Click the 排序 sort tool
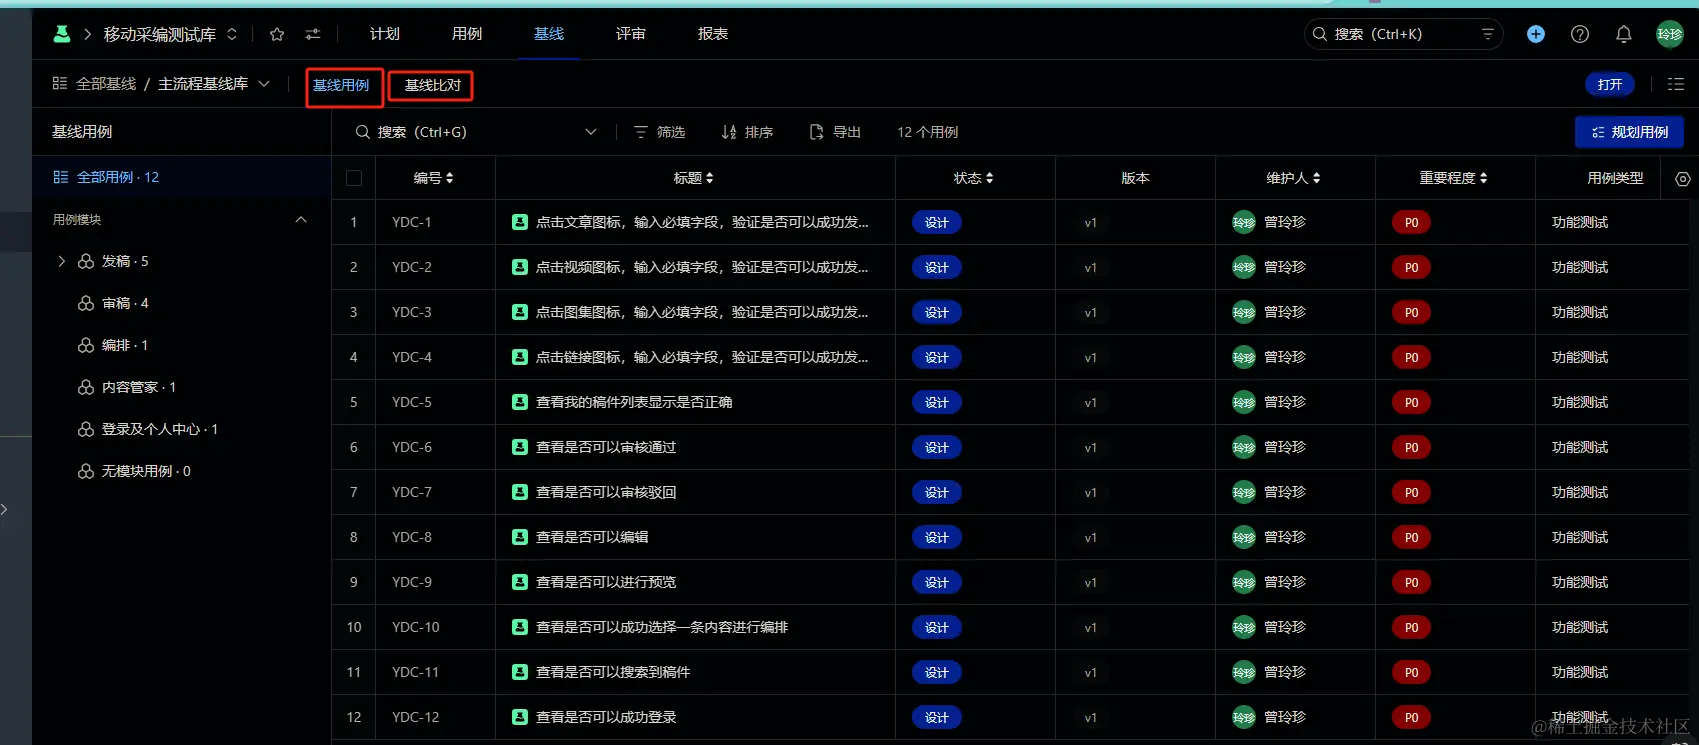The width and height of the screenshot is (1699, 745). [747, 132]
